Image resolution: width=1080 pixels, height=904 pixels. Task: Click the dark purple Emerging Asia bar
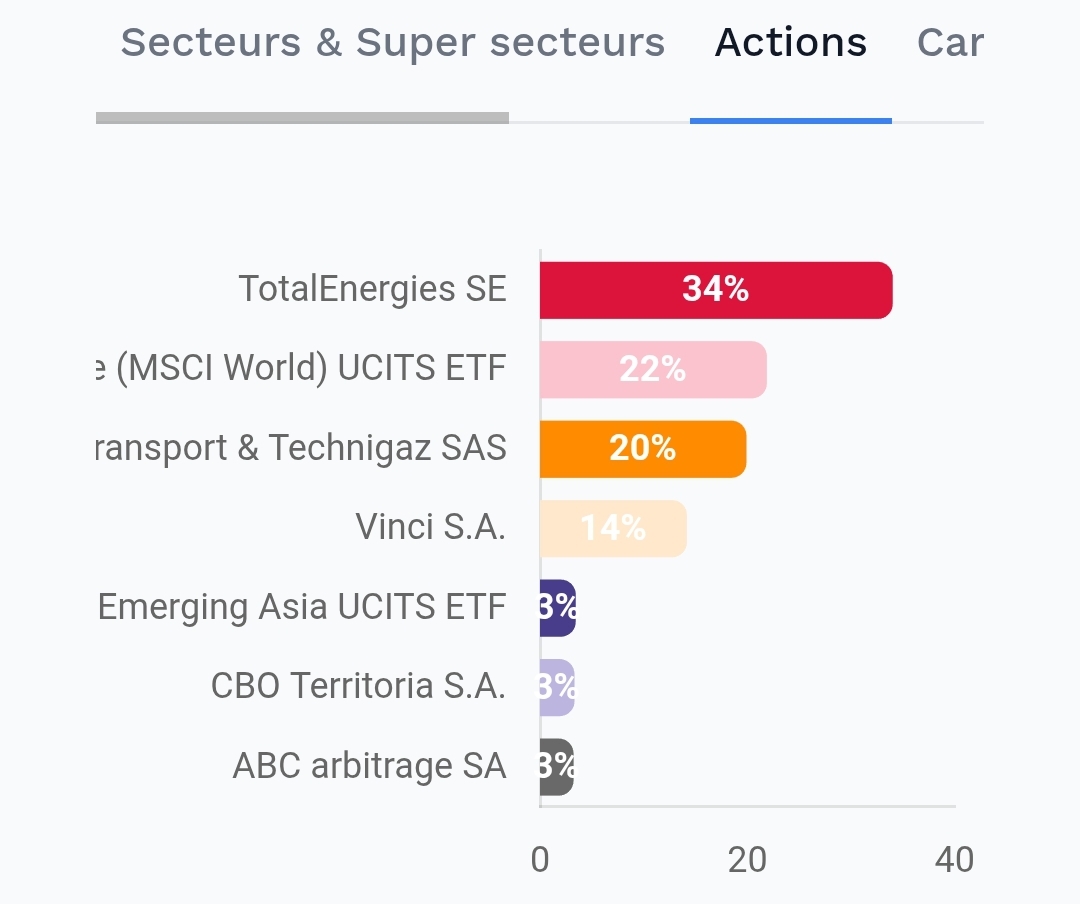pos(557,608)
